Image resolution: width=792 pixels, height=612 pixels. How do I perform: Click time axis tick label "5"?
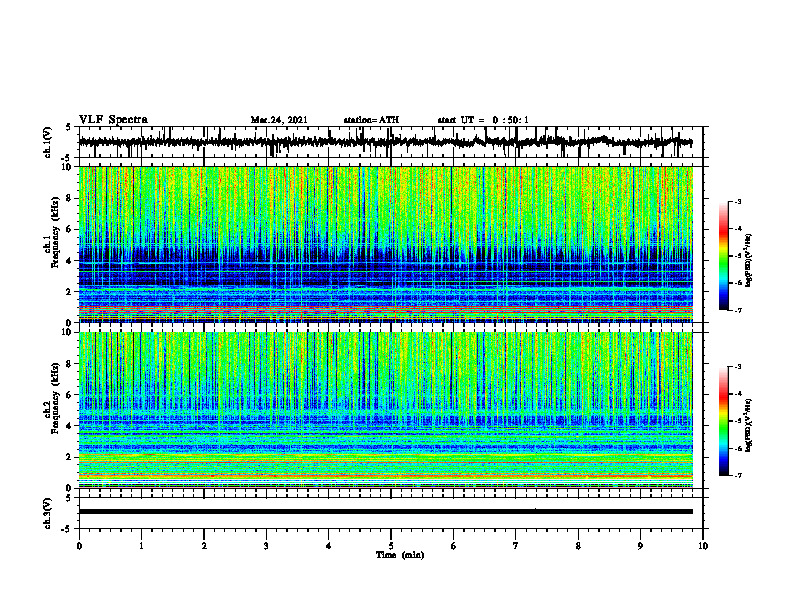click(x=391, y=546)
